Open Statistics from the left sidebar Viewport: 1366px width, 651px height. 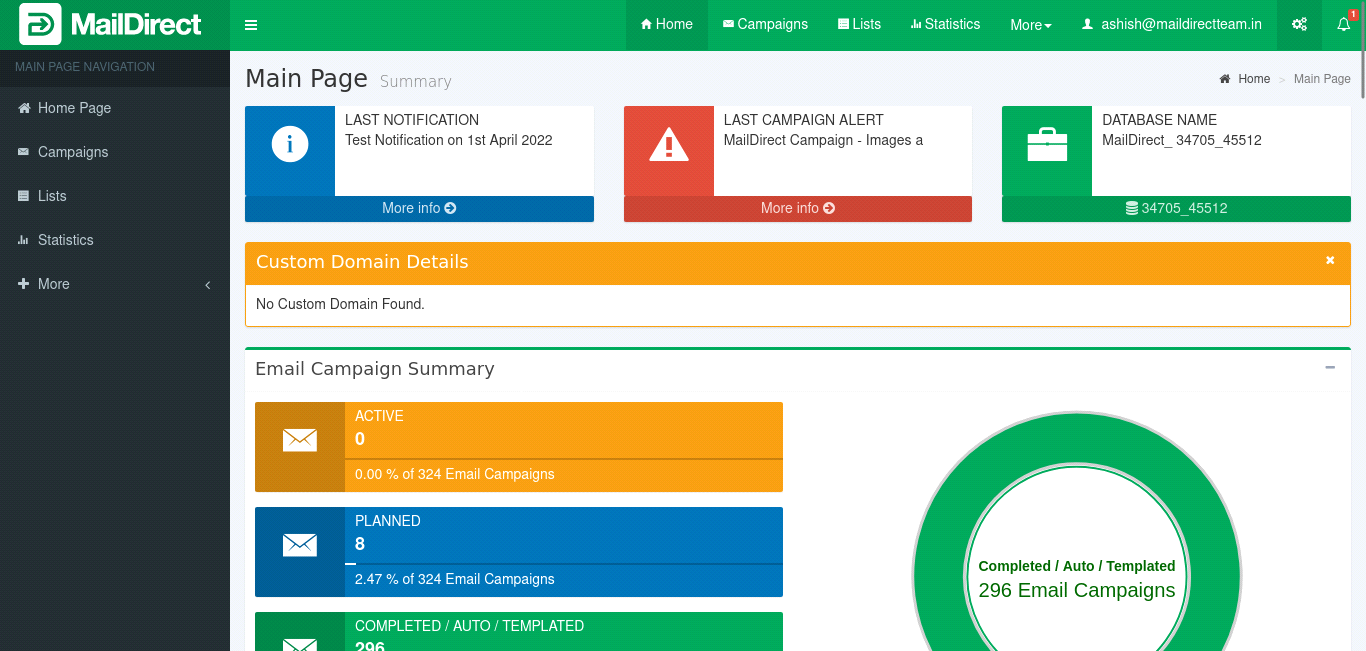pos(65,240)
